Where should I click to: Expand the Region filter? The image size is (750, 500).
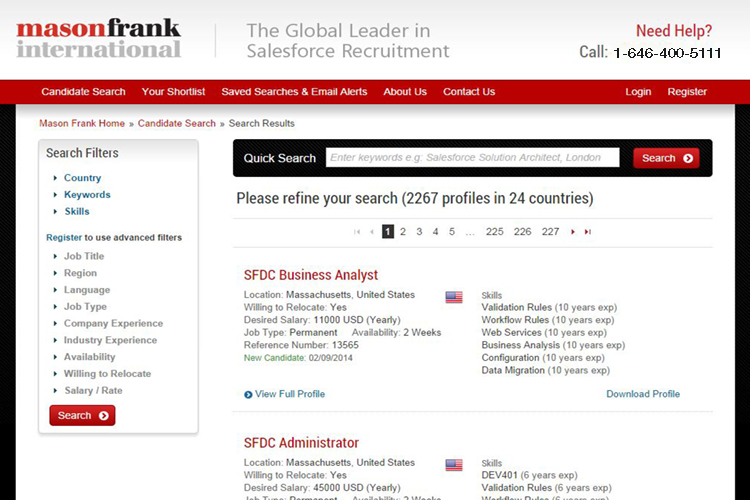coord(80,273)
